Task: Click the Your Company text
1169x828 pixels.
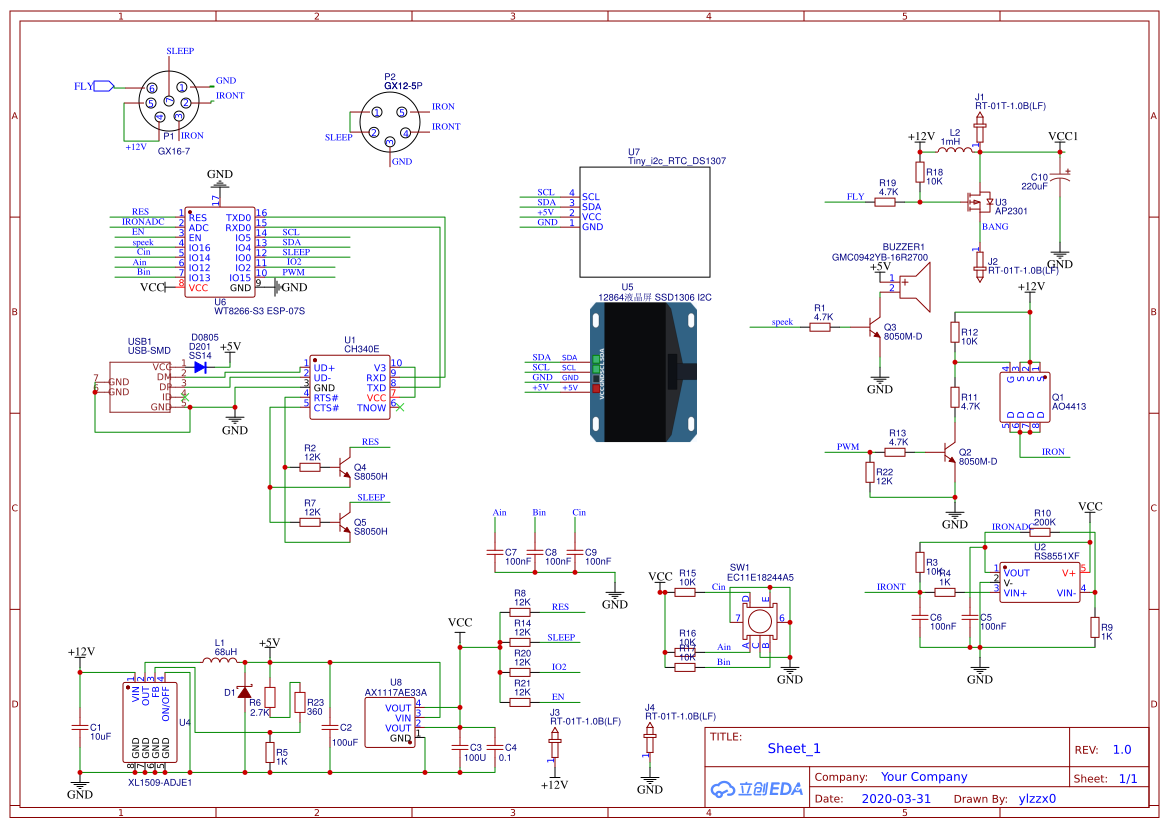Action: click(924, 777)
